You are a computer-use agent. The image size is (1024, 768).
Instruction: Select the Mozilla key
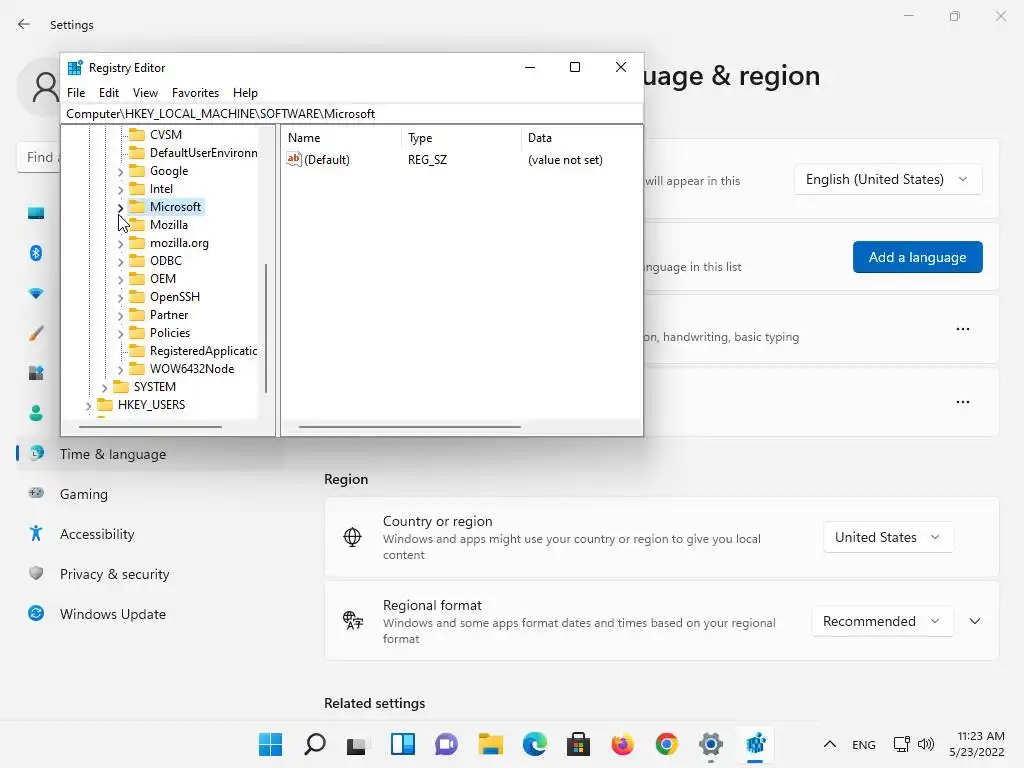click(x=168, y=225)
